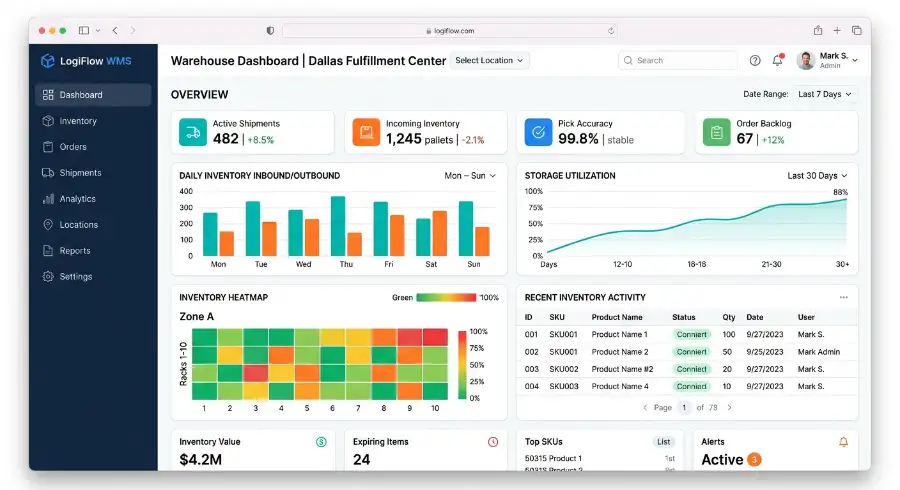900x490 pixels.
Task: Click the Dashboard grid icon
Action: click(48, 95)
